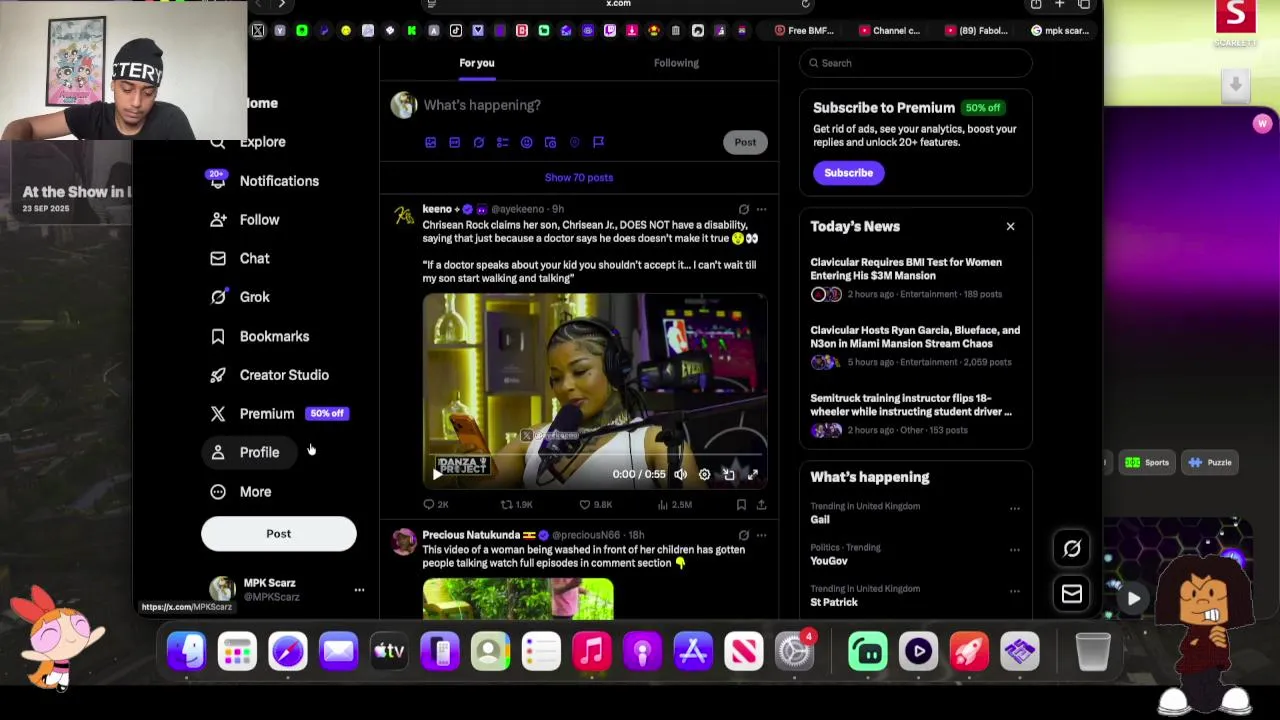The image size is (1280, 720).
Task: Open options for St Patrick trending topic
Action: coord(1014,591)
